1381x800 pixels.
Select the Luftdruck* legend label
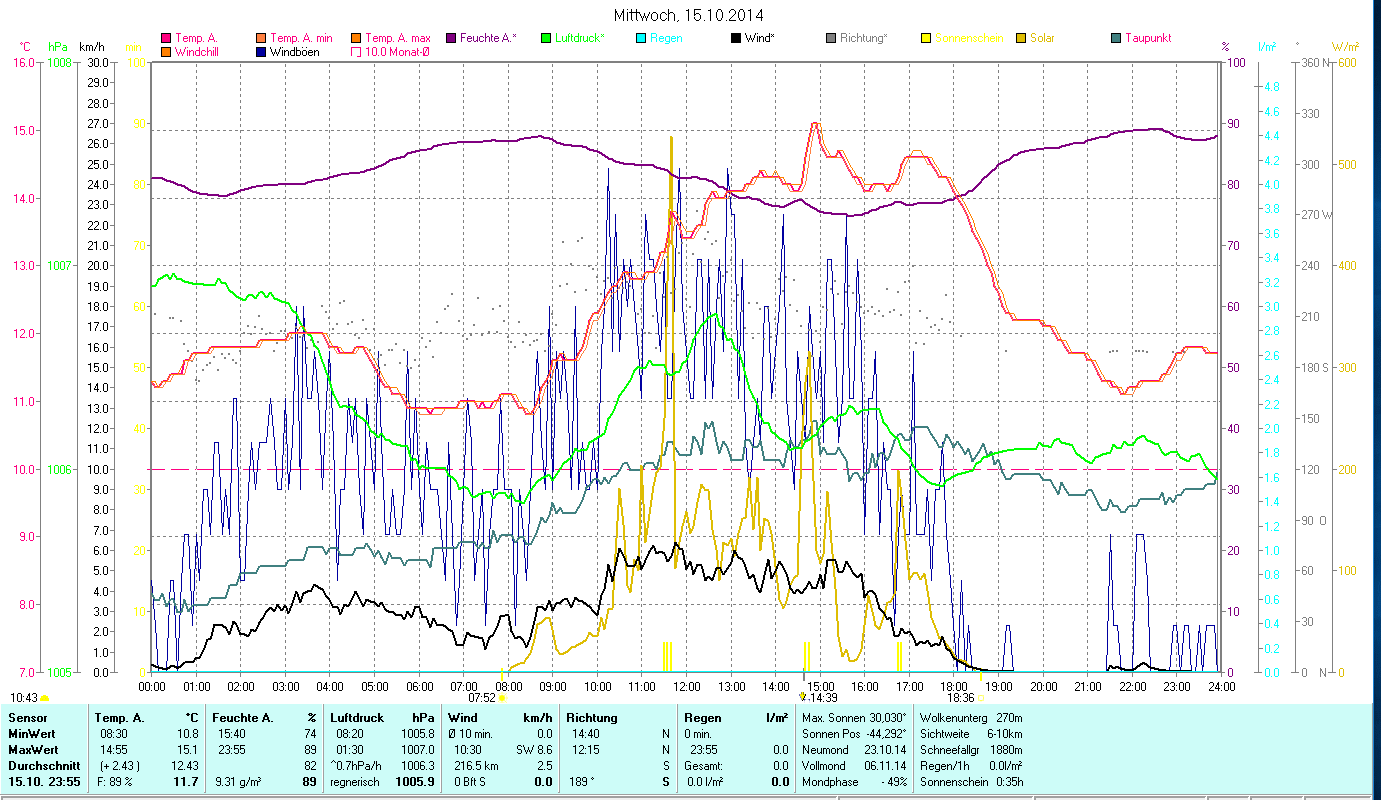(580, 38)
